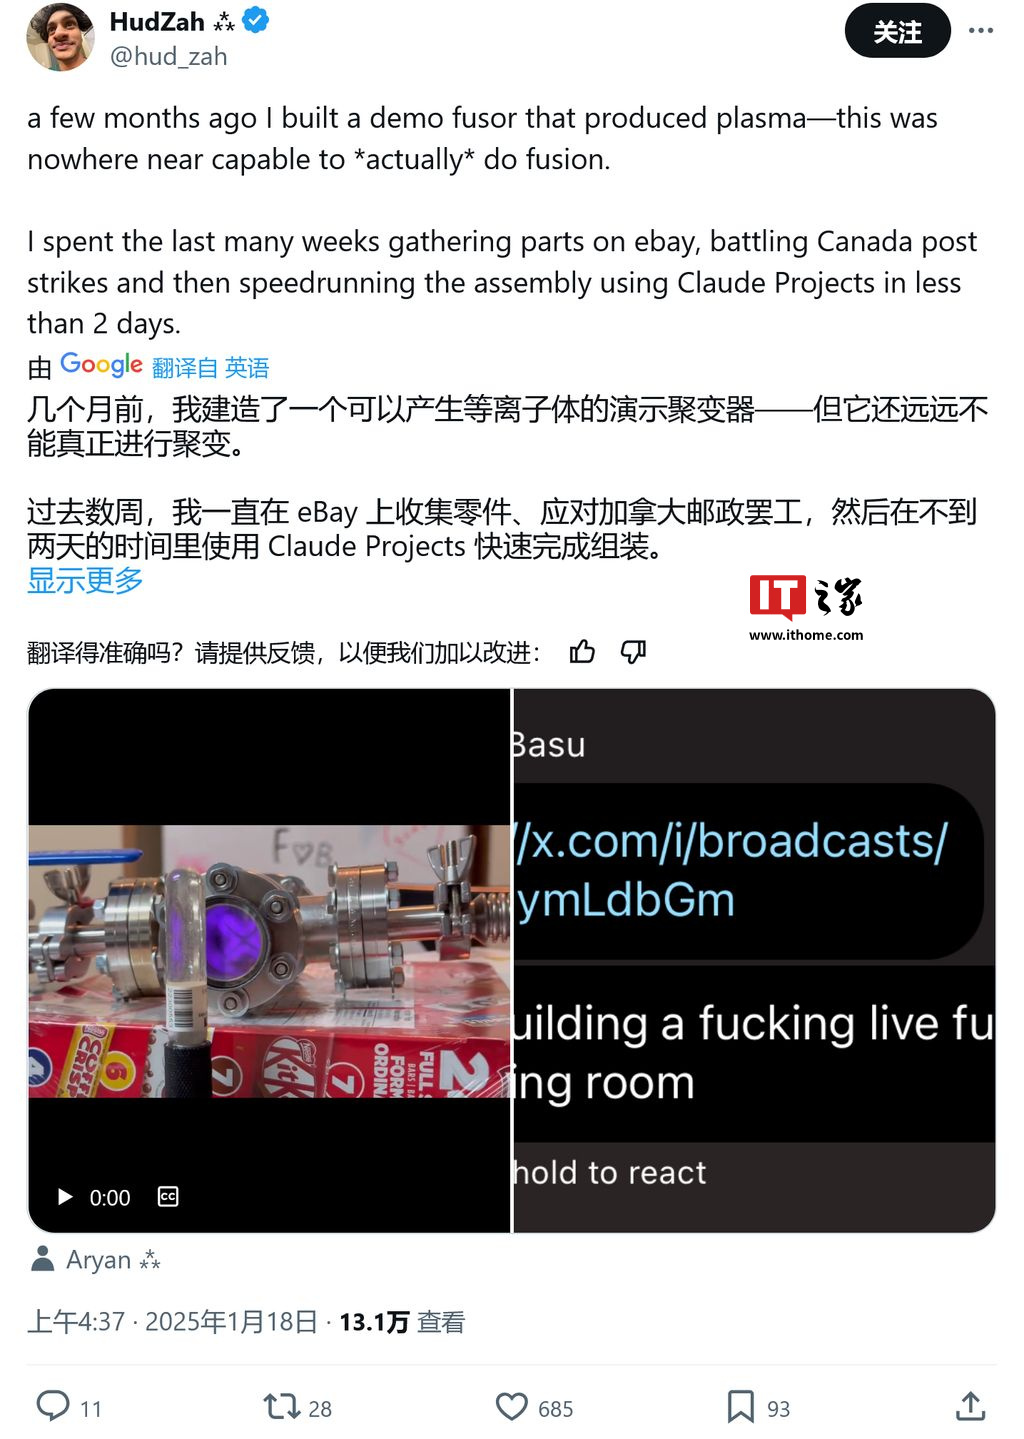
Task: Click the blue verified badge
Action: tap(256, 20)
